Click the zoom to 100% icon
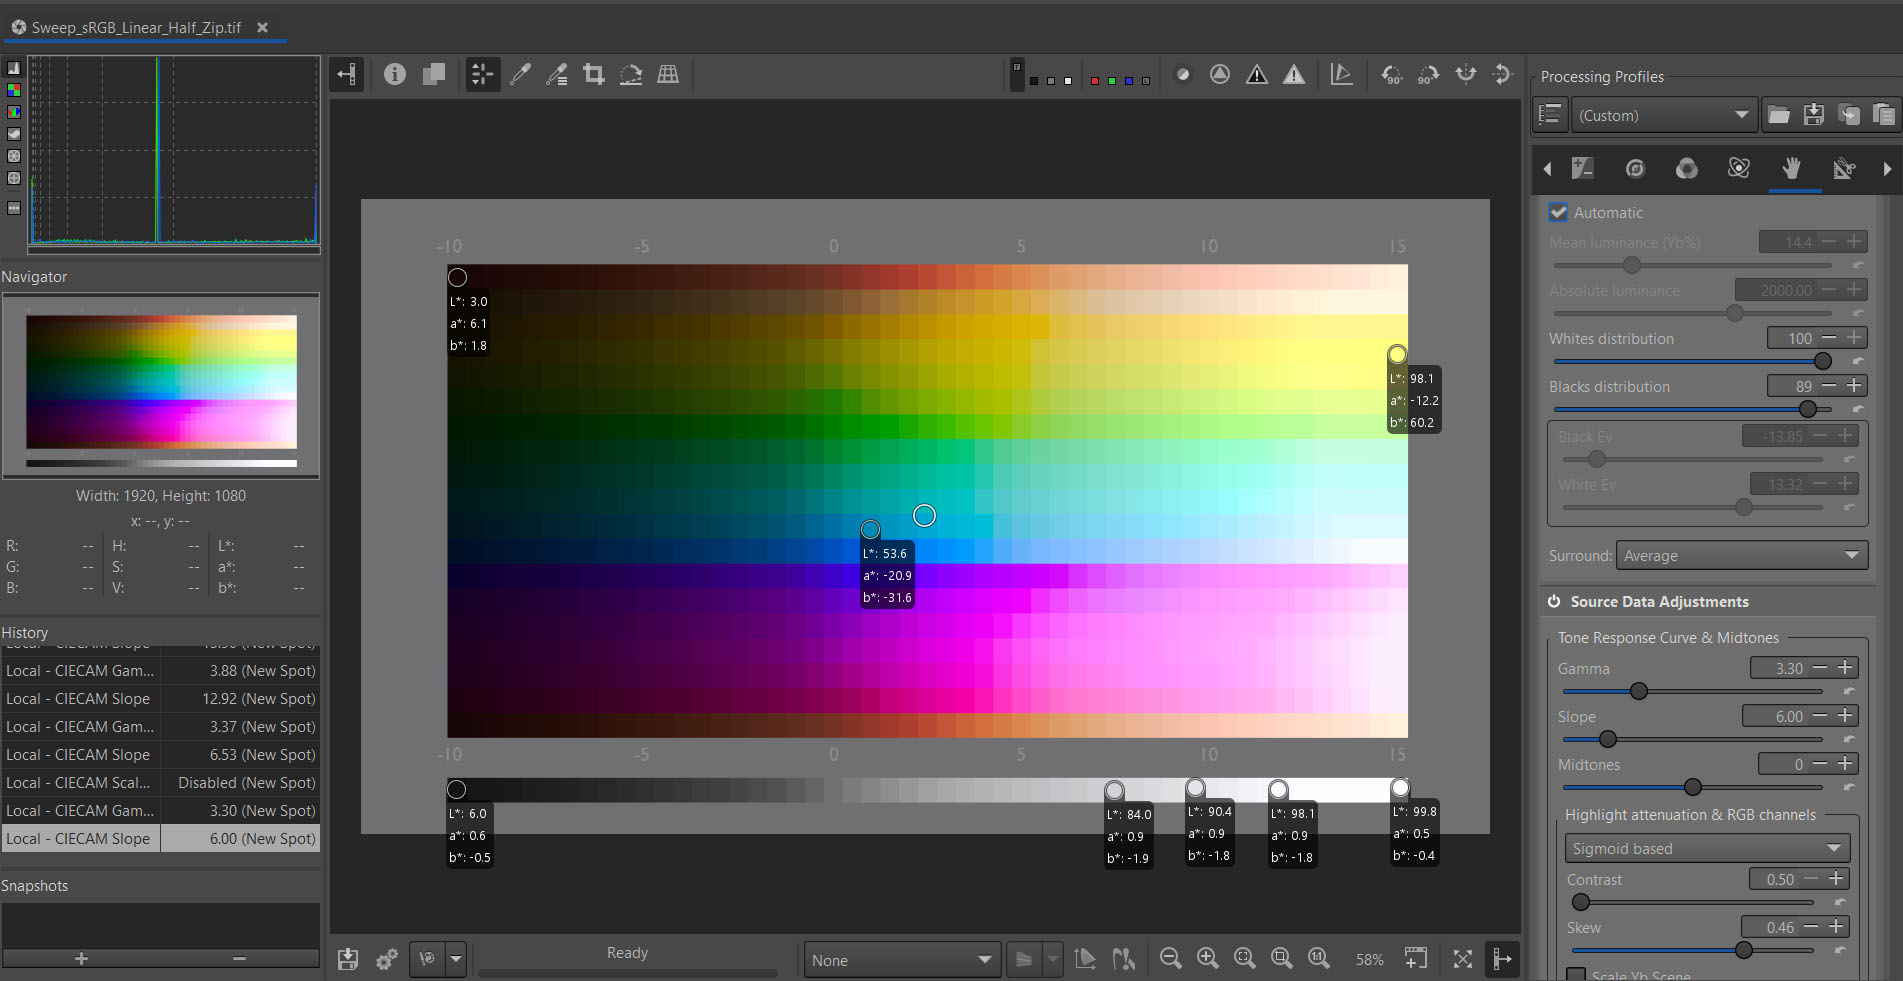This screenshot has width=1903, height=981. click(1318, 958)
